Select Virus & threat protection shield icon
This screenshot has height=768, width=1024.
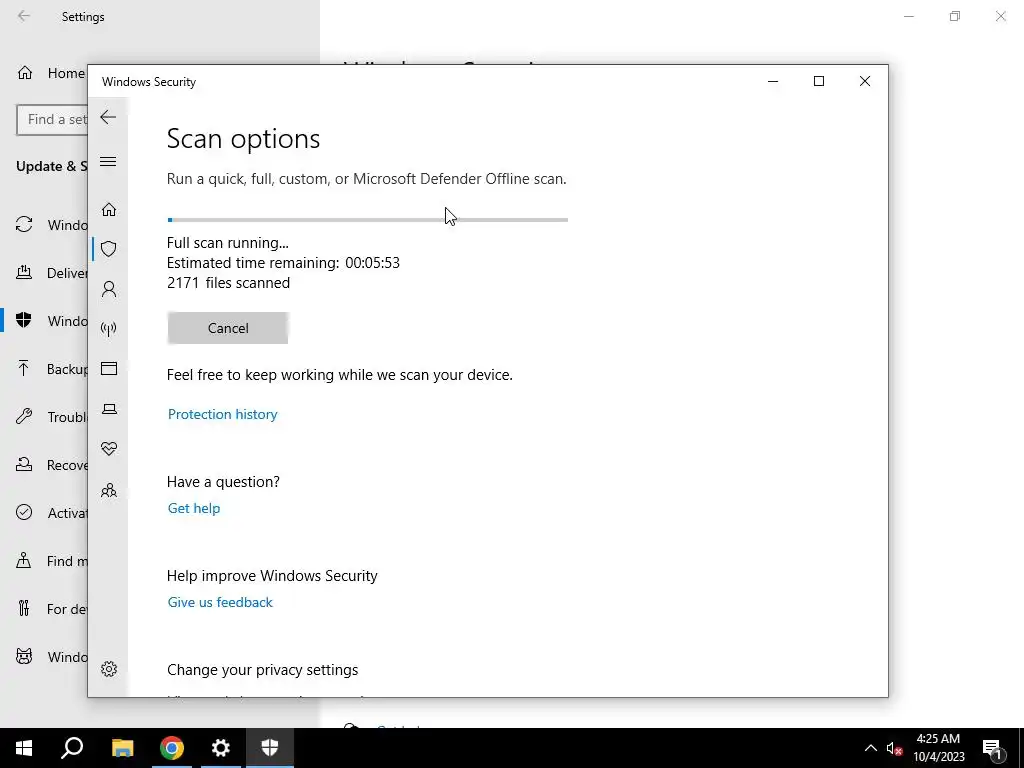pos(109,249)
